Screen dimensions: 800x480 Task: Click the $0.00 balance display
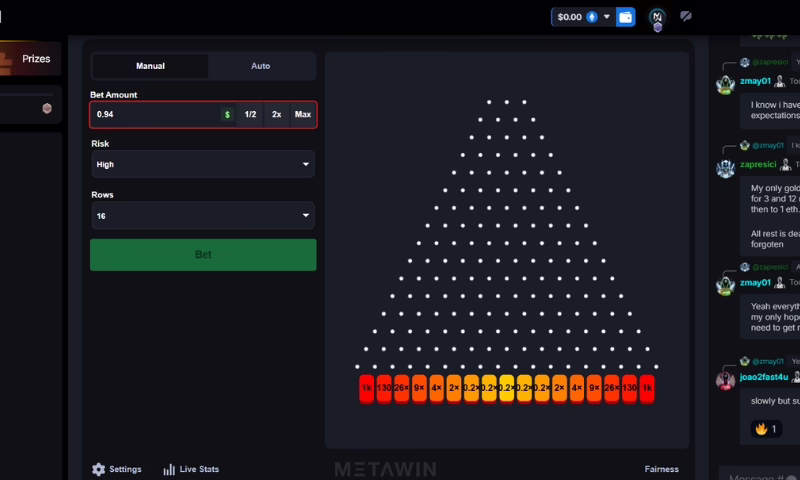(x=569, y=17)
